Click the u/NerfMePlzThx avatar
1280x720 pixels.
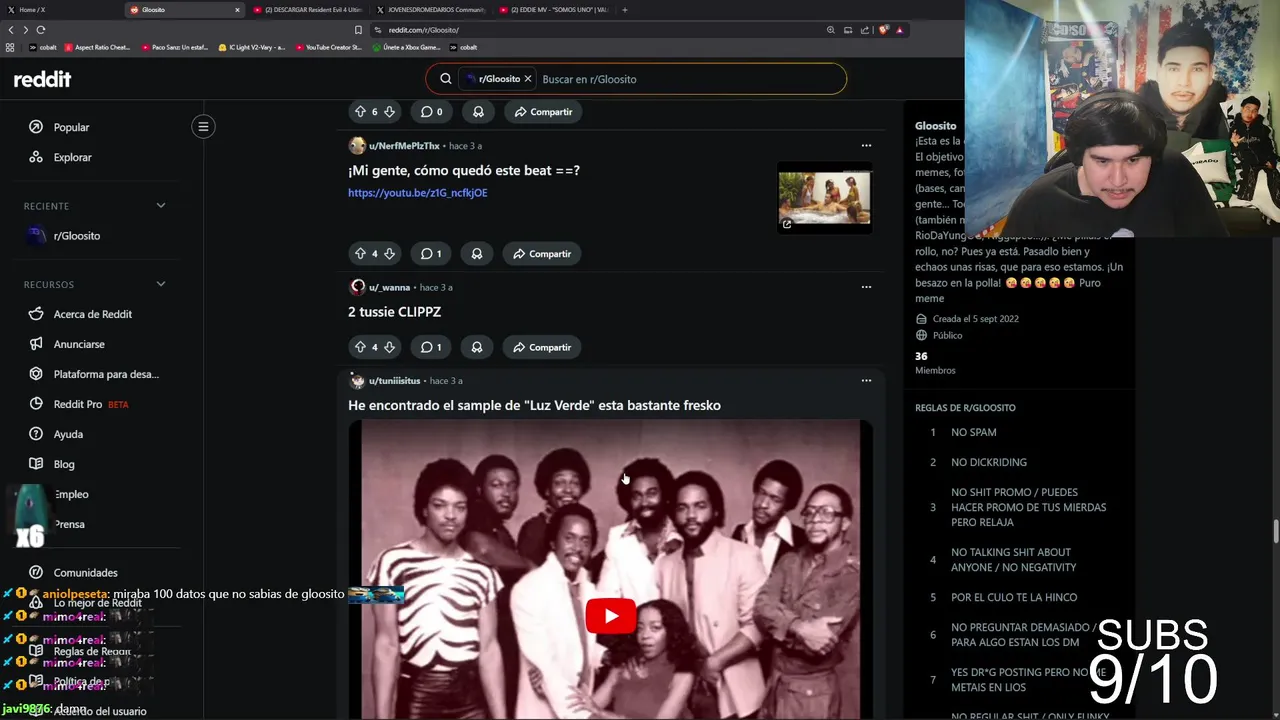pyautogui.click(x=357, y=146)
